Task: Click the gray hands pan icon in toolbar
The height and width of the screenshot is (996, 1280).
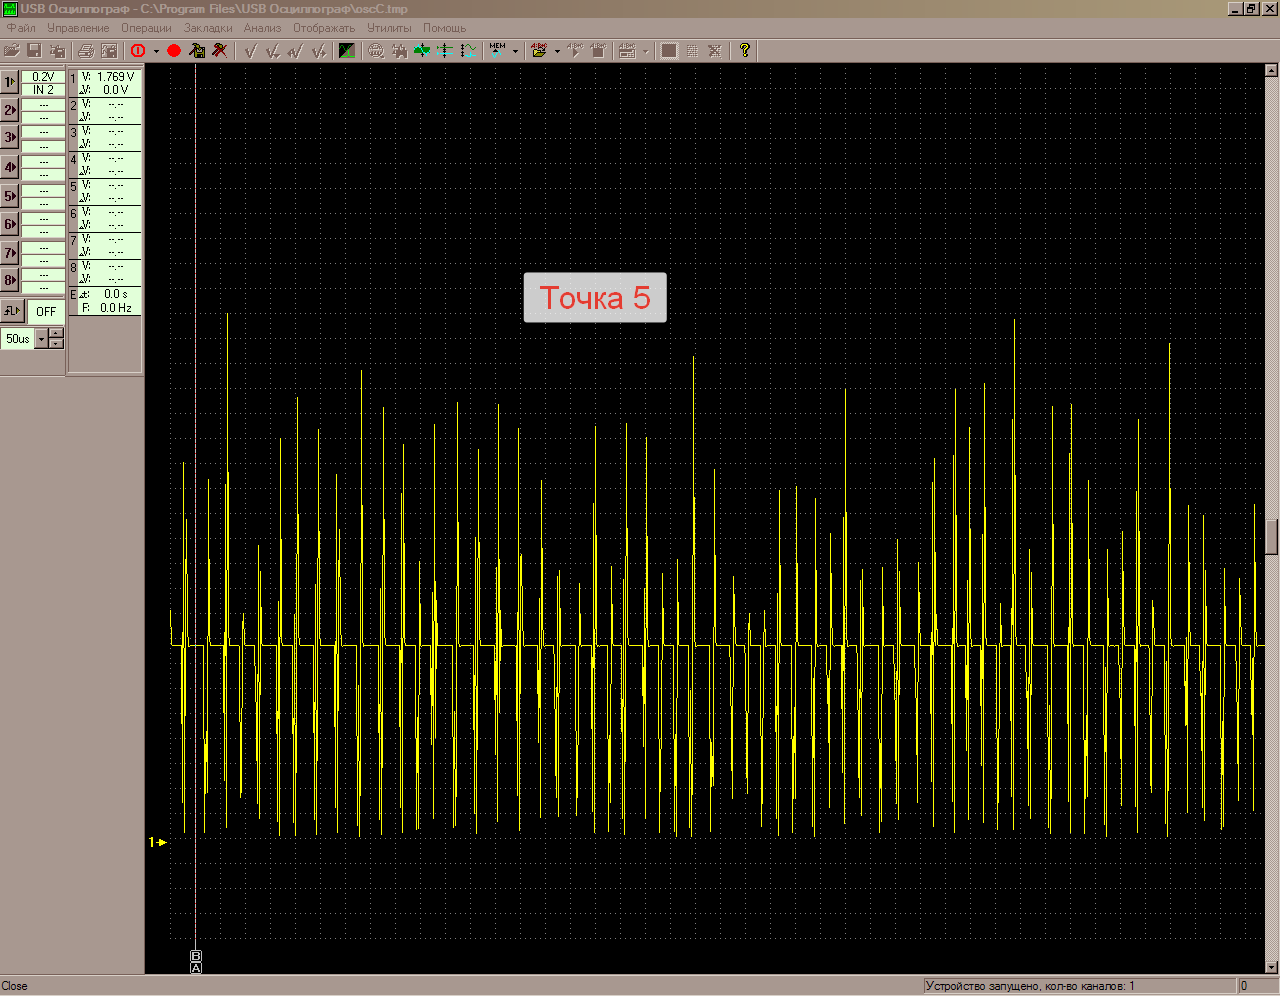Action: click(399, 50)
